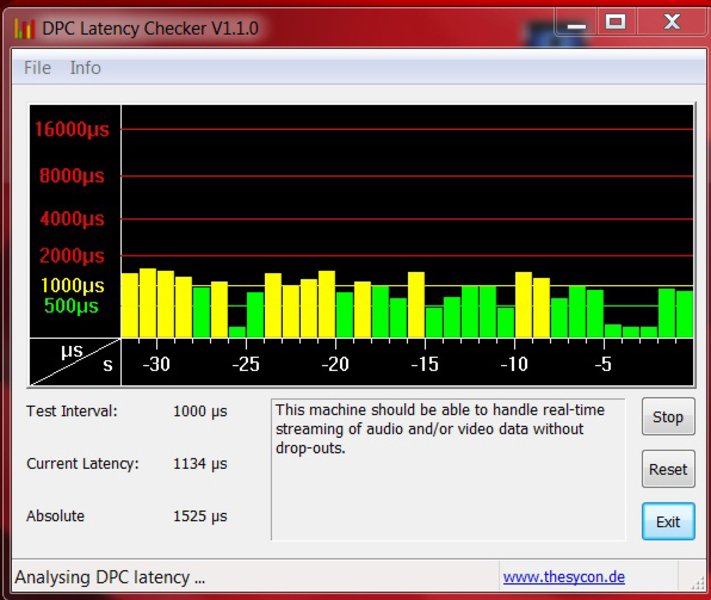Click the -15 time axis label
This screenshot has width=711, height=600.
coord(424,364)
